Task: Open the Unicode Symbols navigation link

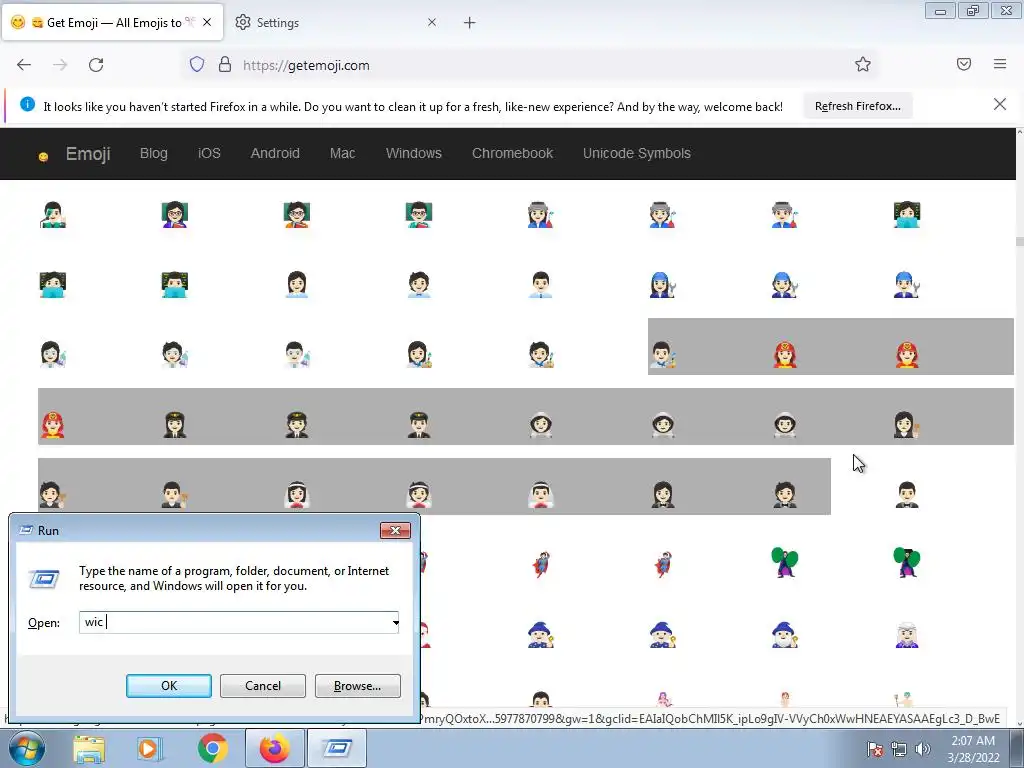Action: [x=637, y=153]
